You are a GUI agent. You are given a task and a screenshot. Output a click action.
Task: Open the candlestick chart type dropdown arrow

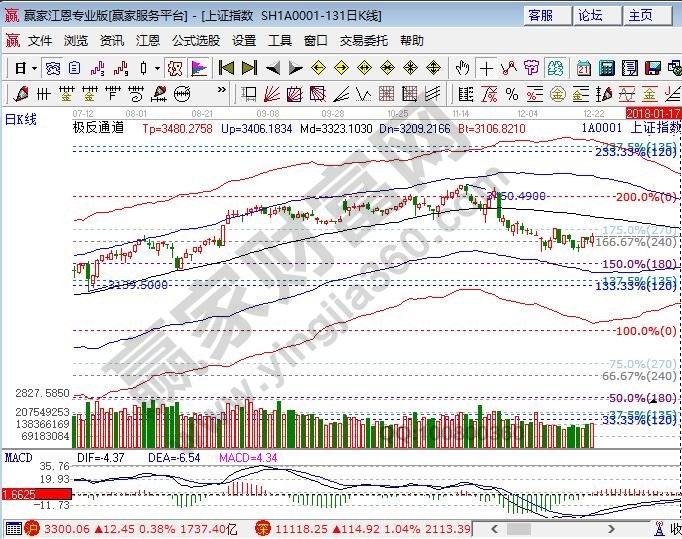[x=157, y=68]
